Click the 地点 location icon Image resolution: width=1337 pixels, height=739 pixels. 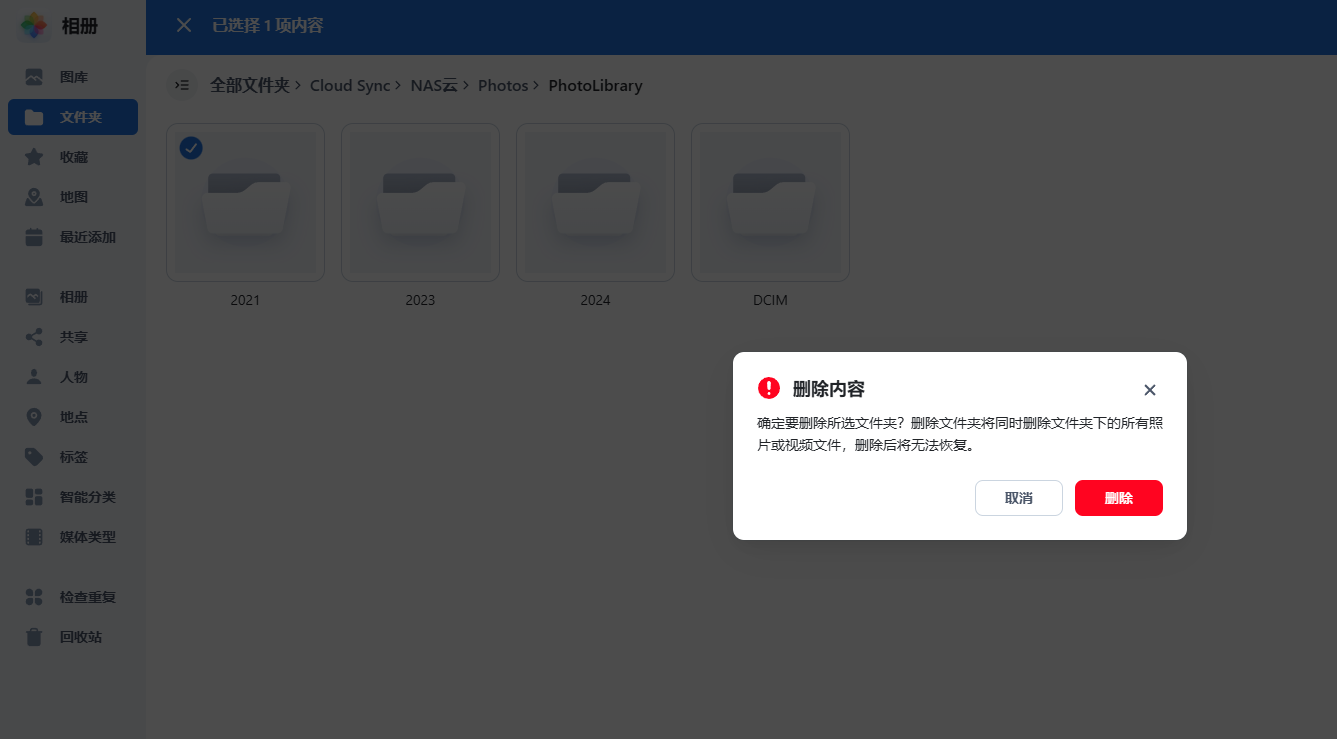tap(34, 417)
